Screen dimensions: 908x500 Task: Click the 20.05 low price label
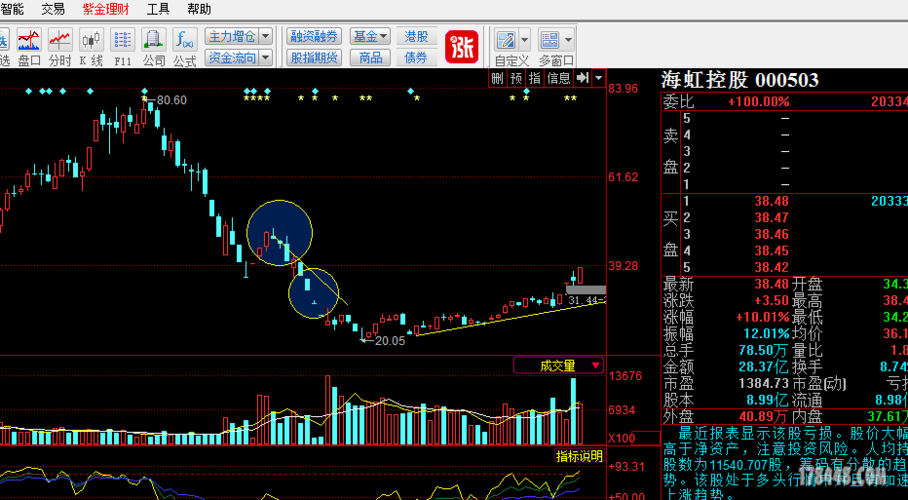390,341
